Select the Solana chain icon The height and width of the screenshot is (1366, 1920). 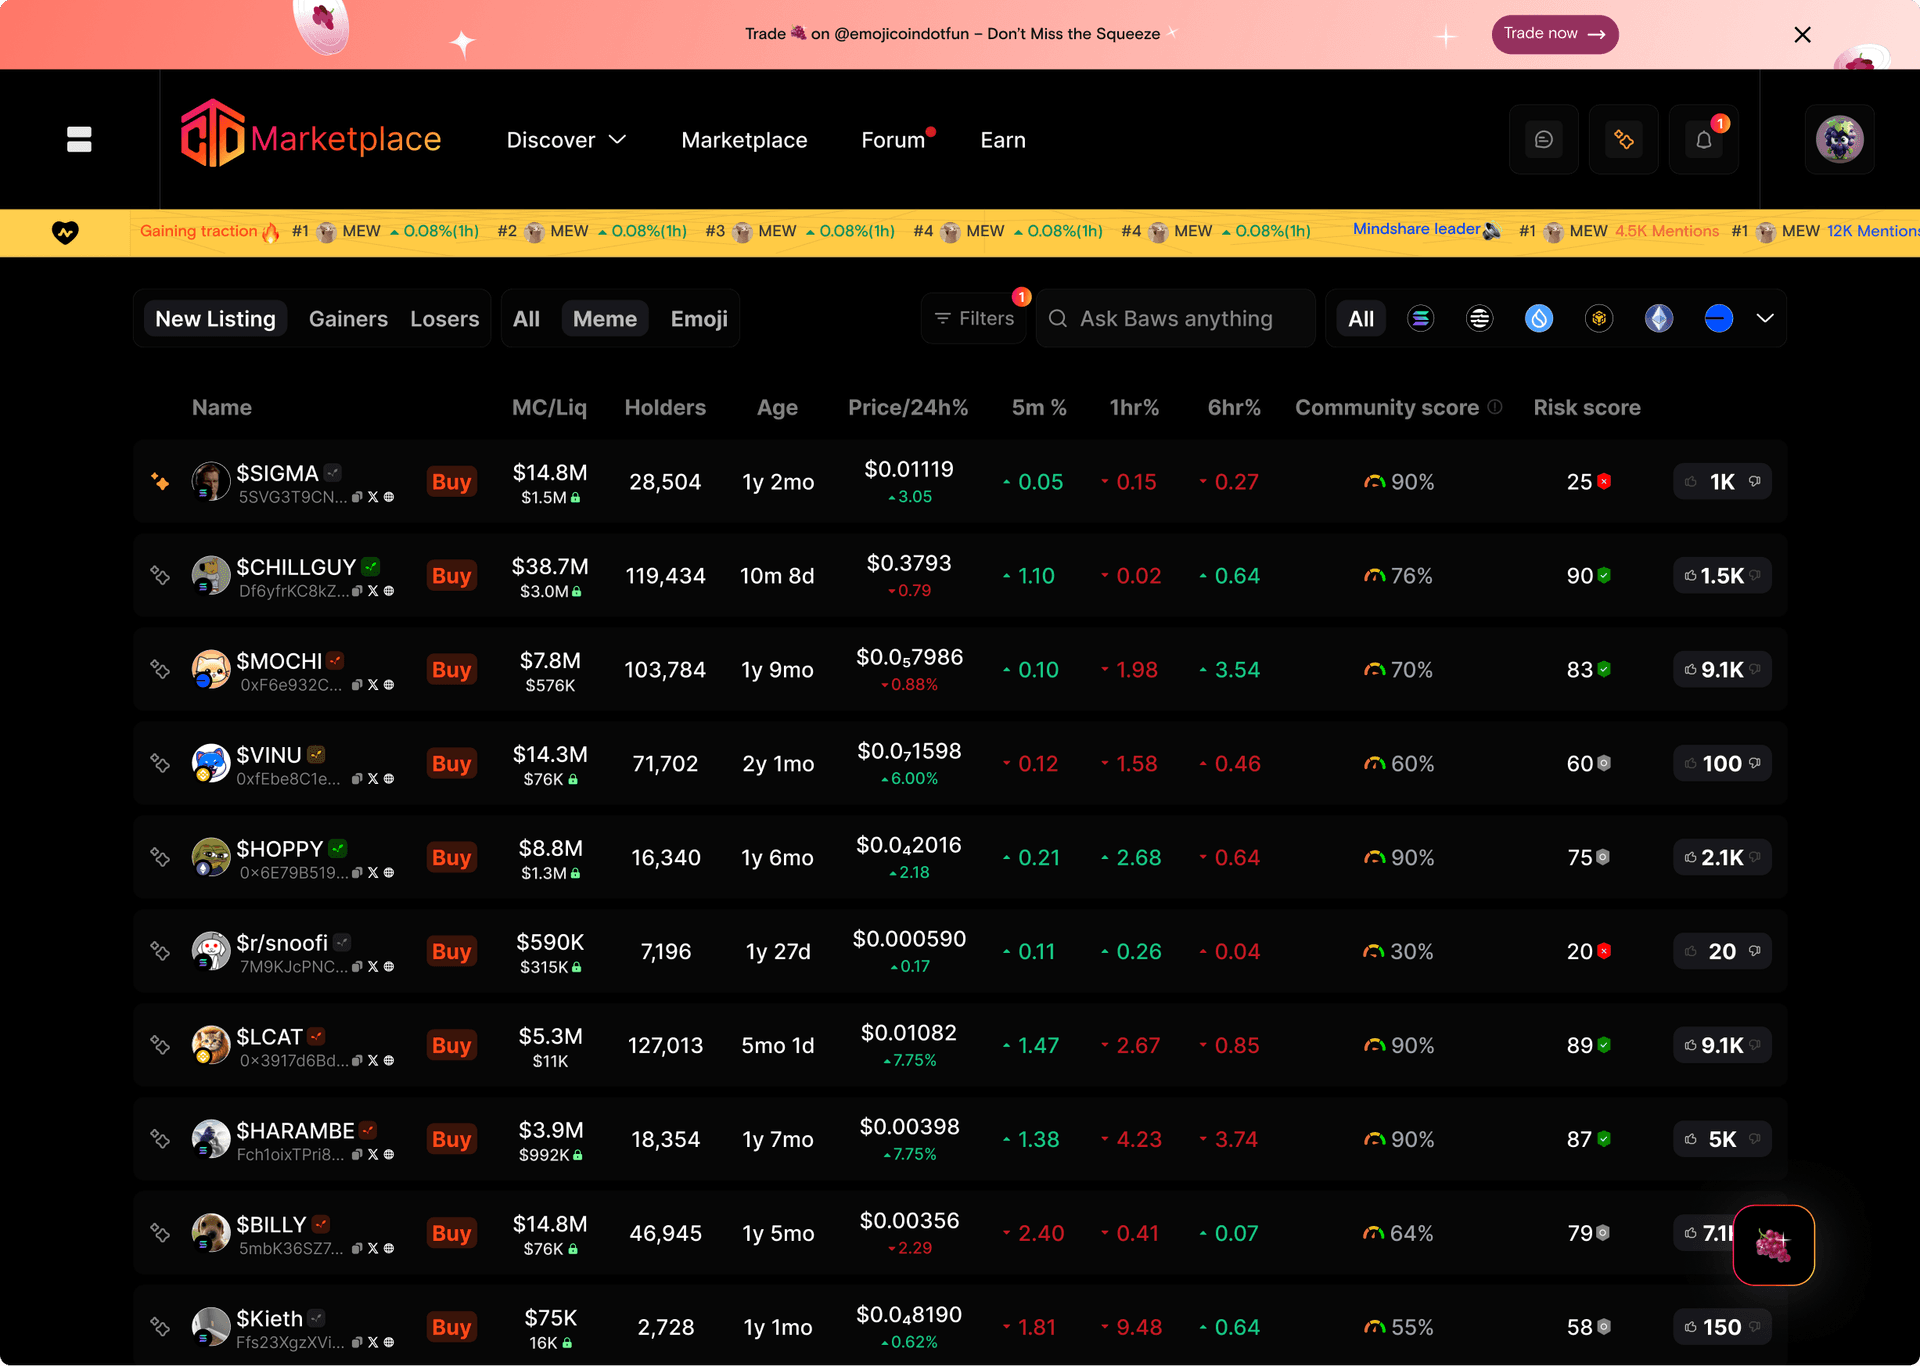[x=1420, y=319]
